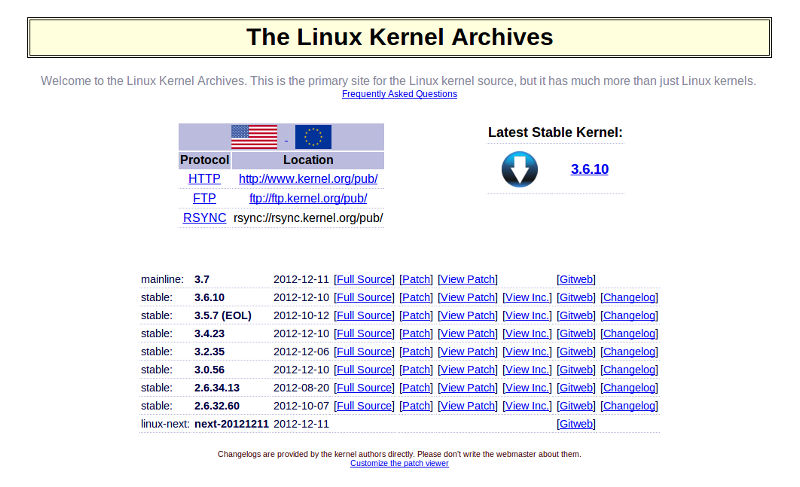Open View Patch for stable 3.0.56

[x=468, y=370]
